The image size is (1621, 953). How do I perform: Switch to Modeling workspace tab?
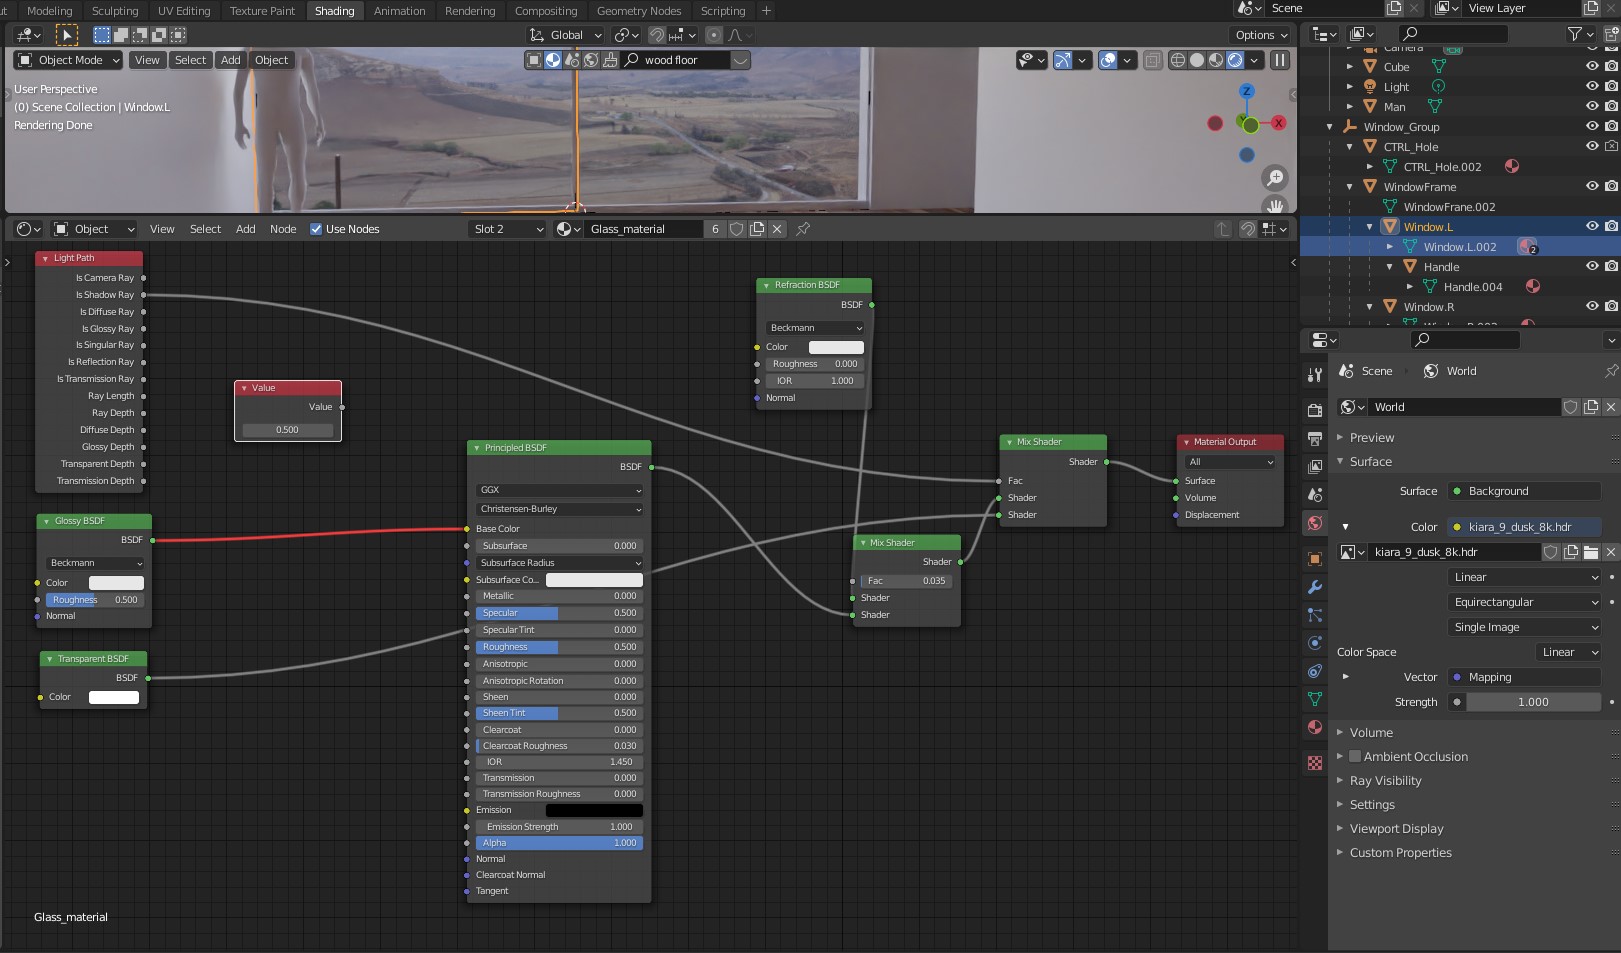pos(49,11)
